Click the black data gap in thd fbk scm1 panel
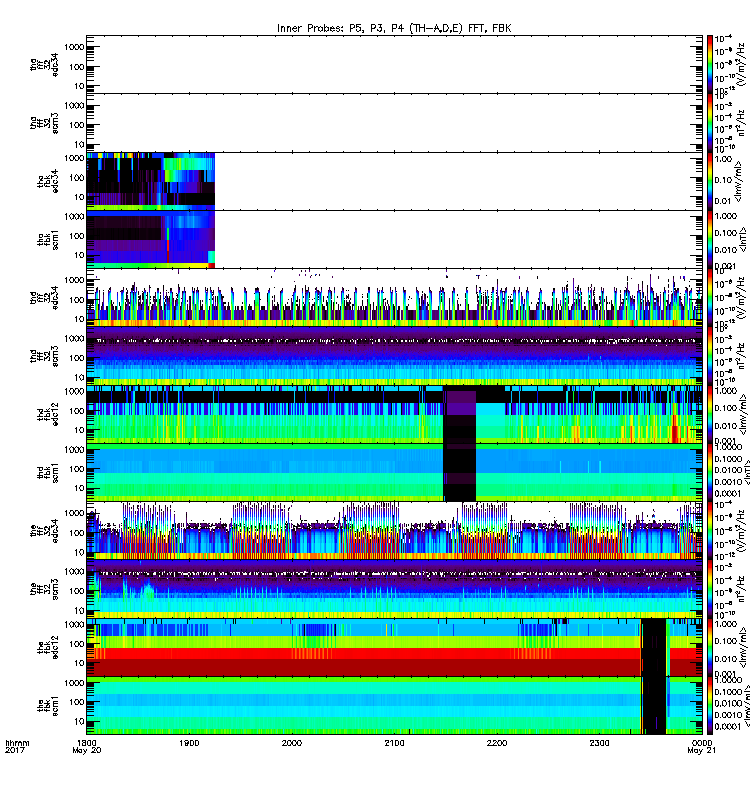Screen dimensions: 750x800 click(460, 472)
